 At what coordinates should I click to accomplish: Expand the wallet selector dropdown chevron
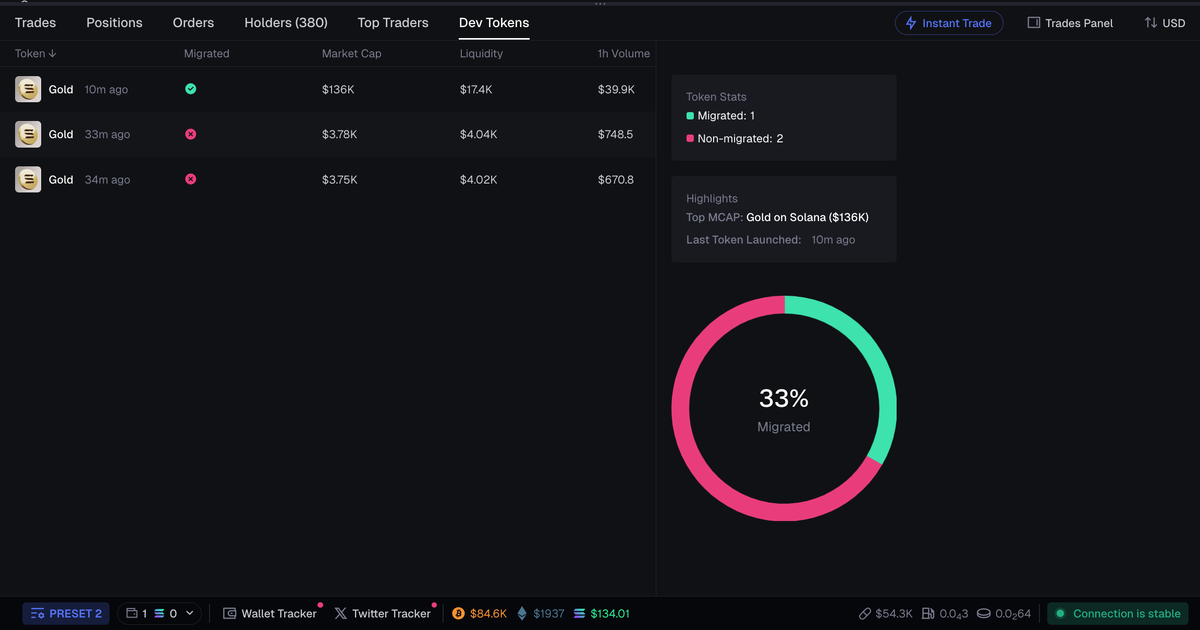coord(190,613)
